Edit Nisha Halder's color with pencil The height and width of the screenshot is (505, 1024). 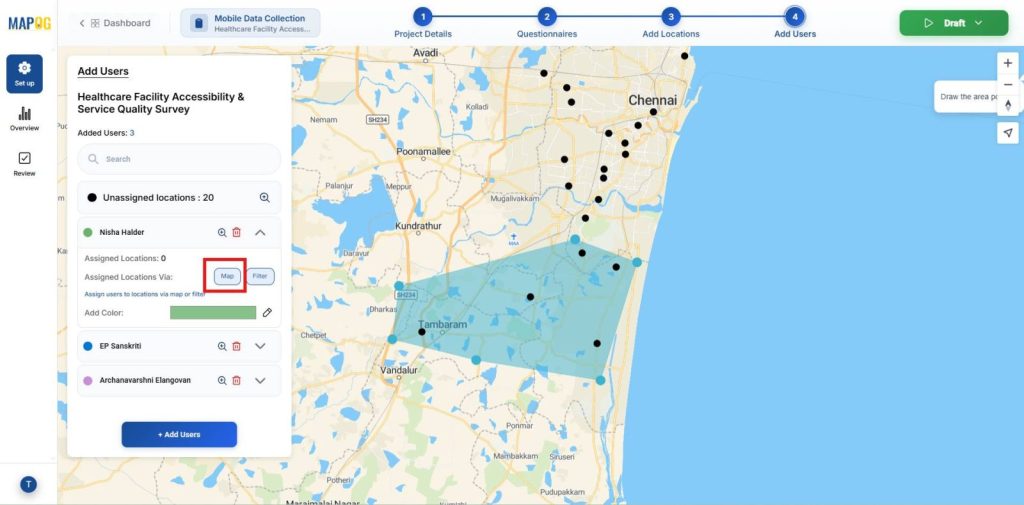tap(267, 313)
